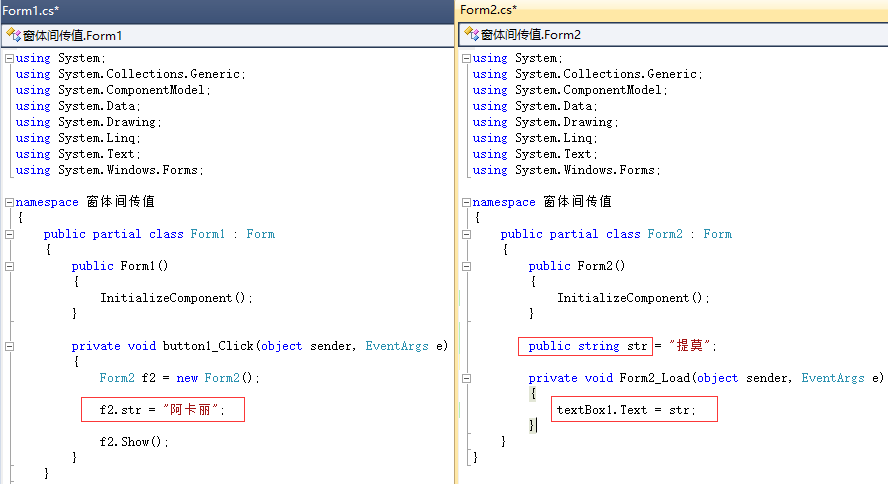The width and height of the screenshot is (888, 484).
Task: Click the EventArgs type in button1_Click signature
Action: [x=397, y=346]
